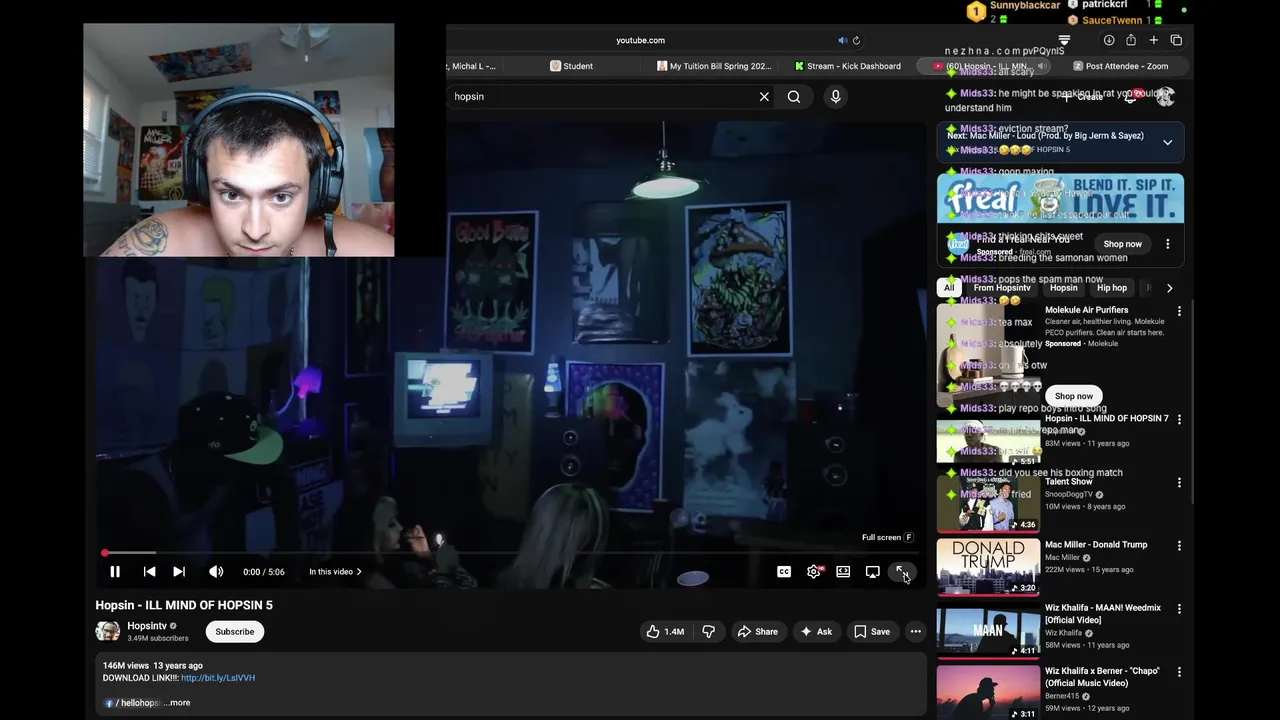Viewport: 1280px width, 720px height.
Task: Show more filter chips arrow
Action: point(1169,288)
